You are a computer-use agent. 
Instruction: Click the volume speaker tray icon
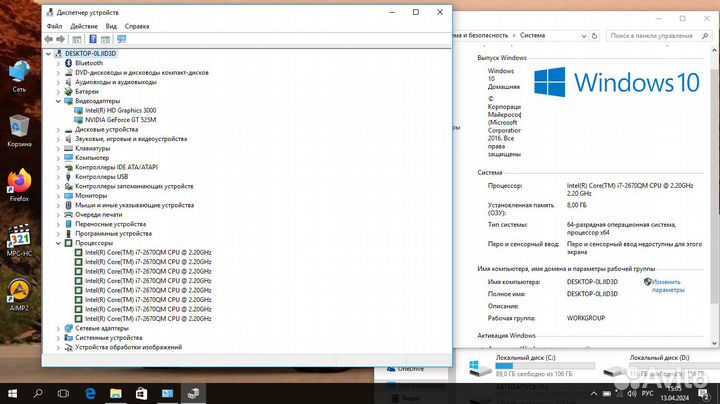pyautogui.click(x=632, y=394)
